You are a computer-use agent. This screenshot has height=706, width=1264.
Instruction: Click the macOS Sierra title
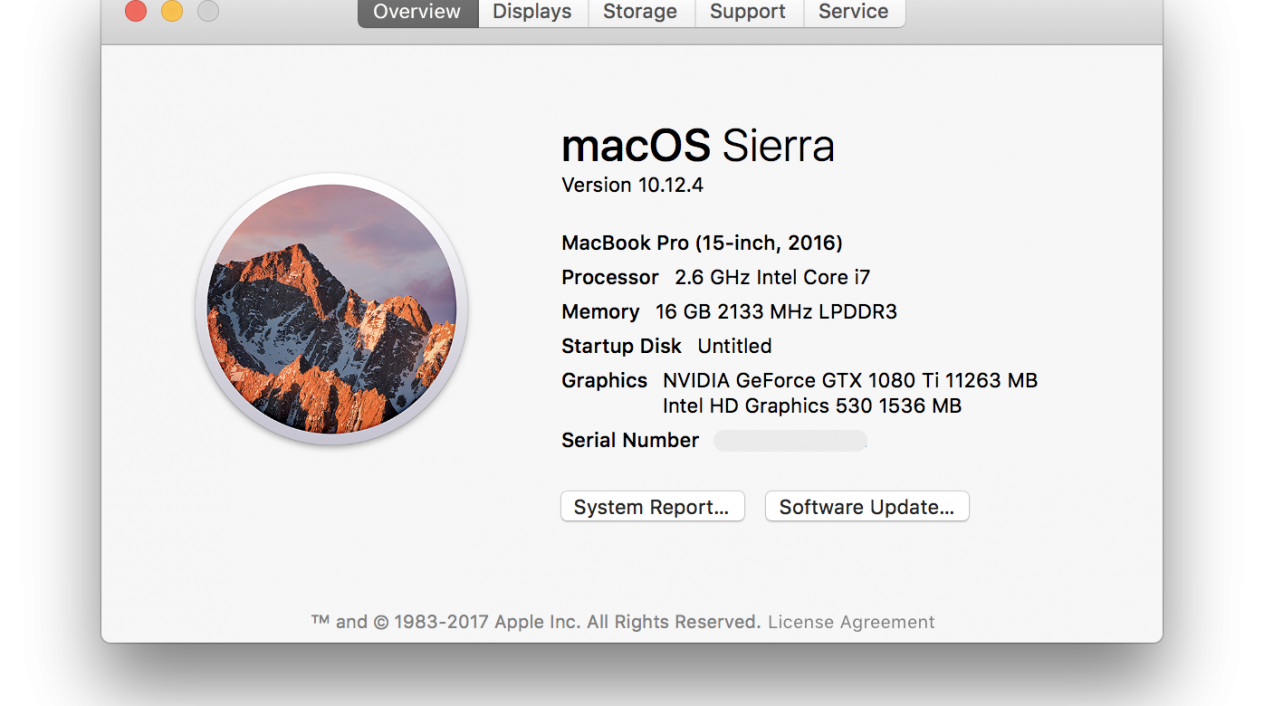[698, 146]
